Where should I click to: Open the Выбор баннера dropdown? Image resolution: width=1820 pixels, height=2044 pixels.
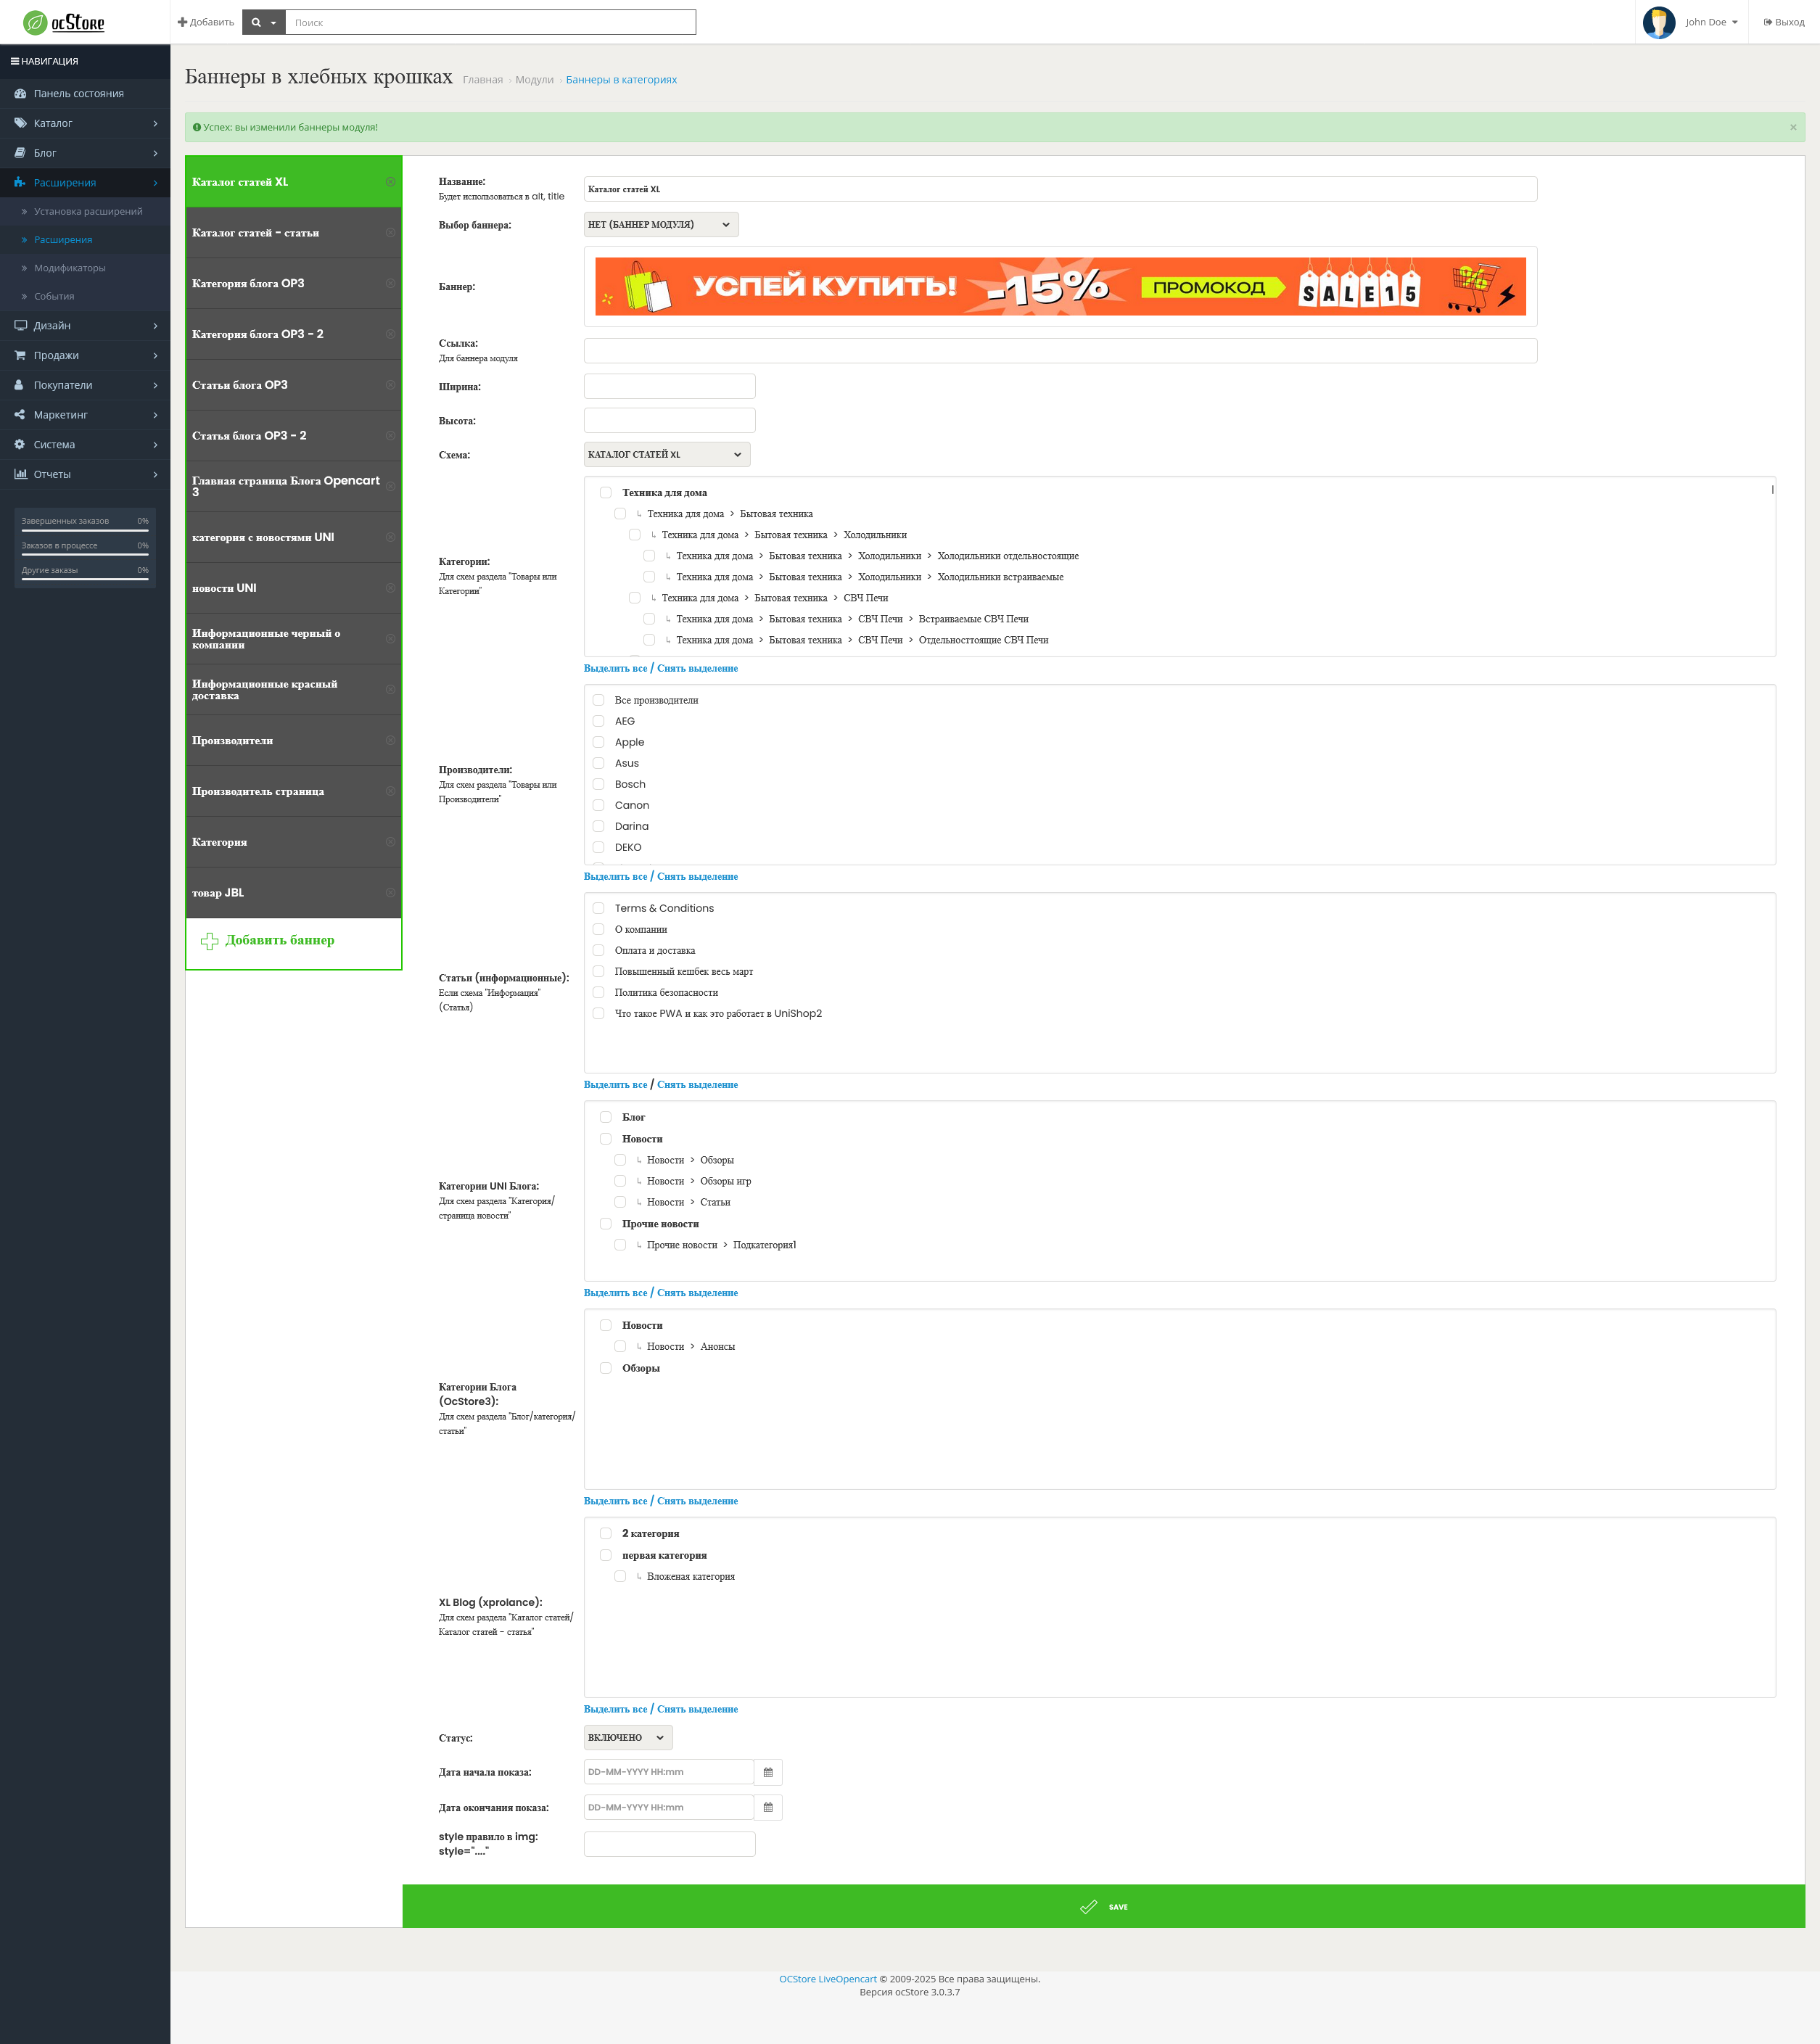click(660, 225)
